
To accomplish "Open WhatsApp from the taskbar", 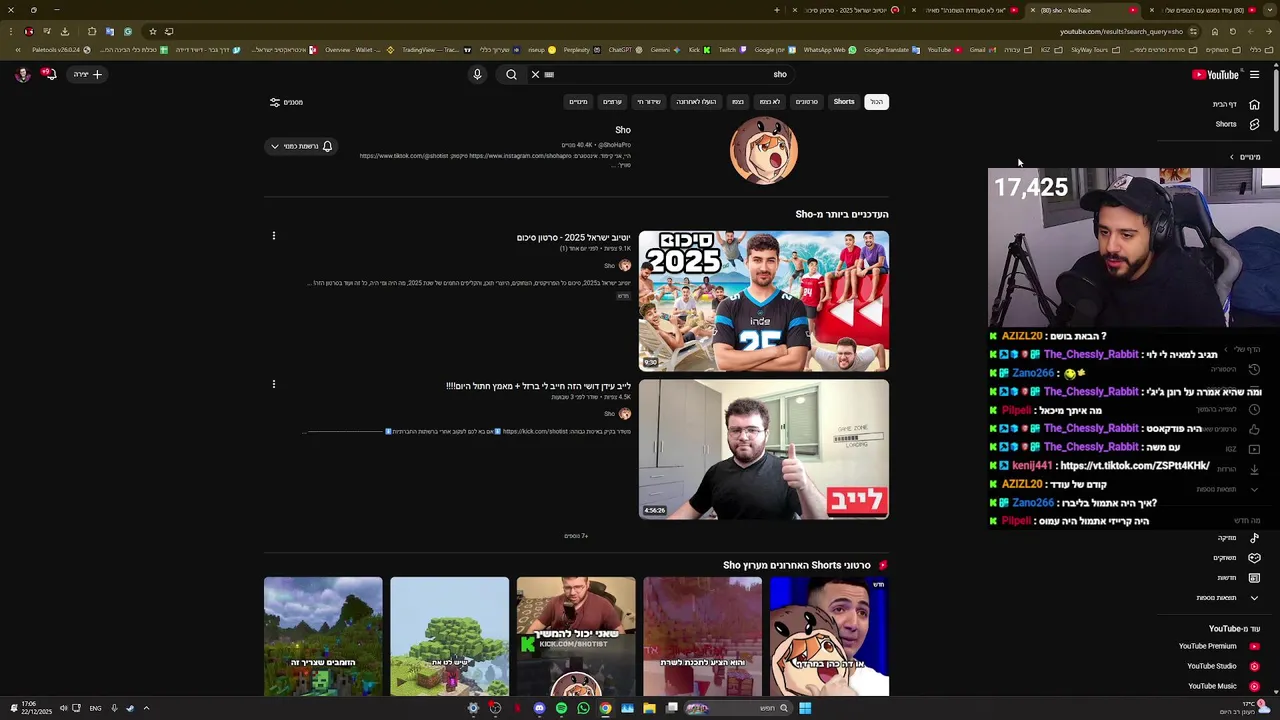I will pyautogui.click(x=583, y=708).
